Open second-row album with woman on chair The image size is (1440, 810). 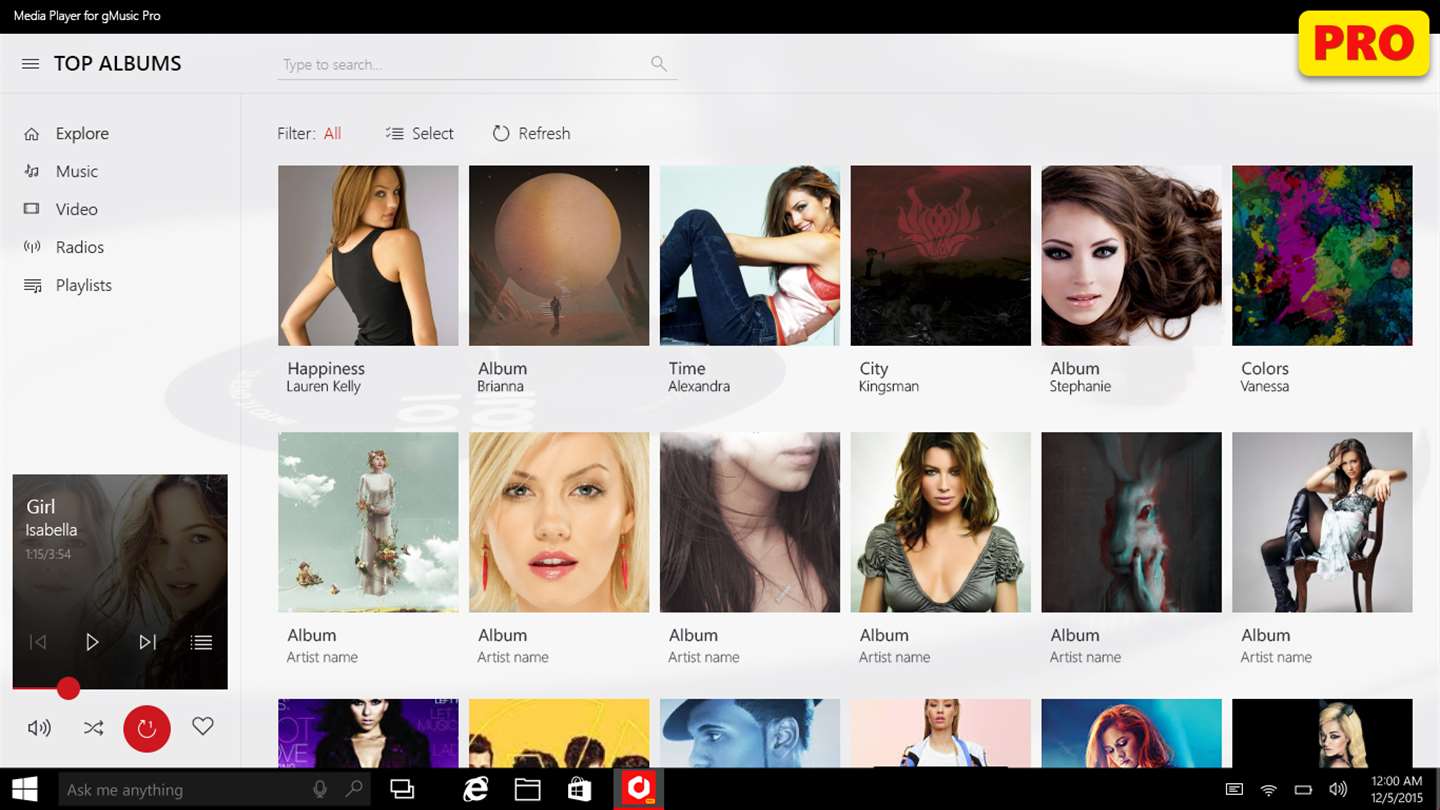tap(1322, 522)
